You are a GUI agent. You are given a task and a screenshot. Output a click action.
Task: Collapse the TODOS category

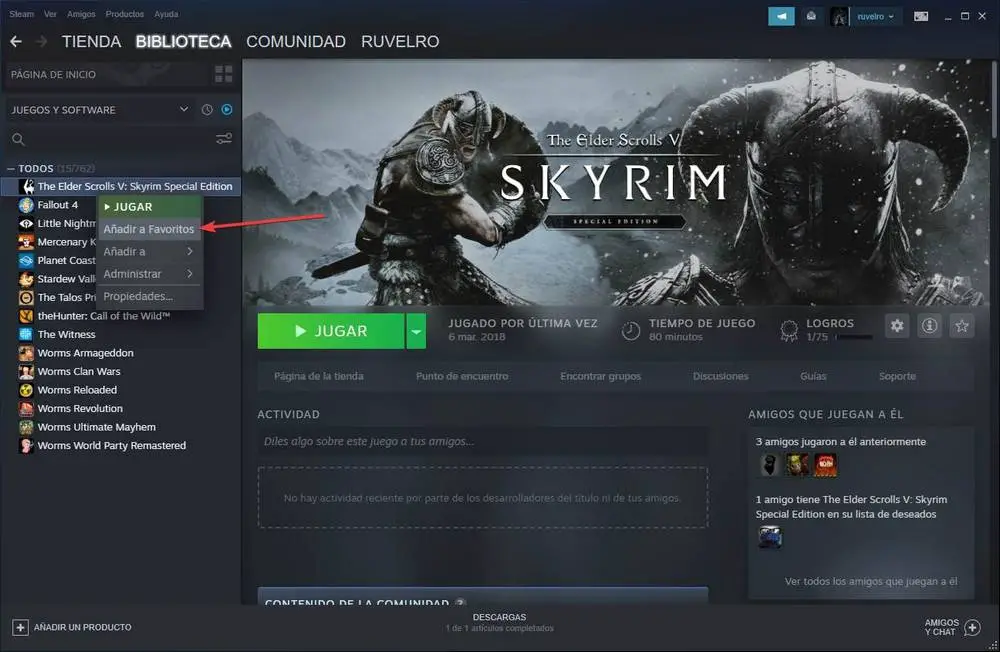click(x=11, y=168)
